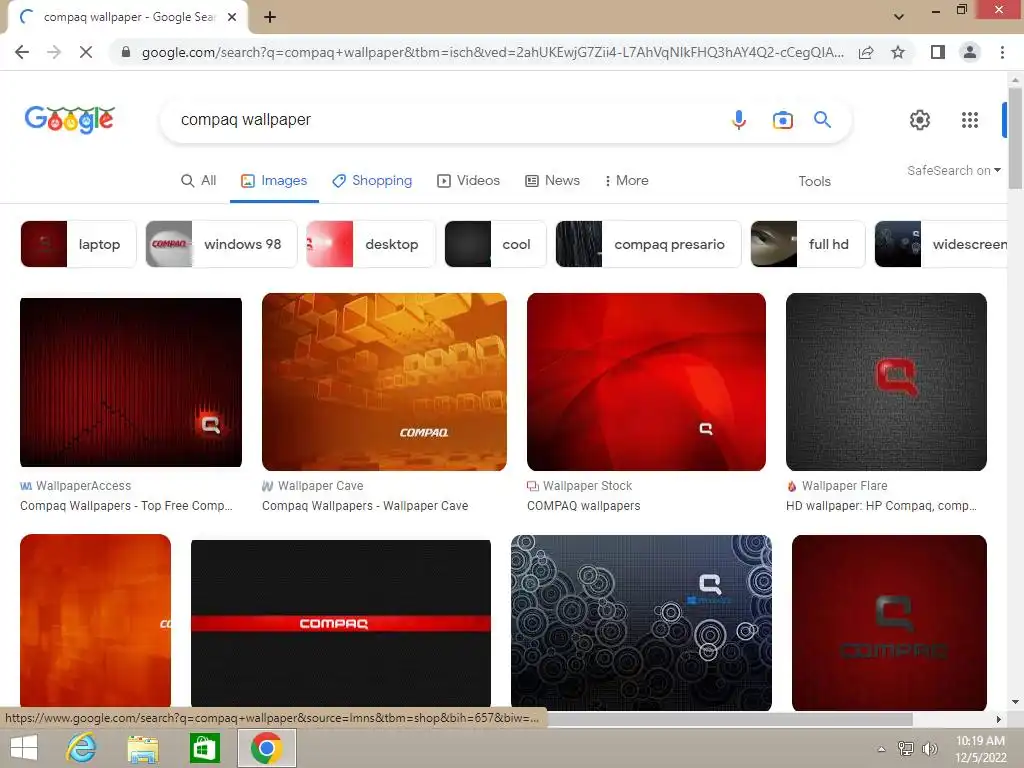
Task: Open the Wallpaper Flare source link
Action: [x=837, y=486]
